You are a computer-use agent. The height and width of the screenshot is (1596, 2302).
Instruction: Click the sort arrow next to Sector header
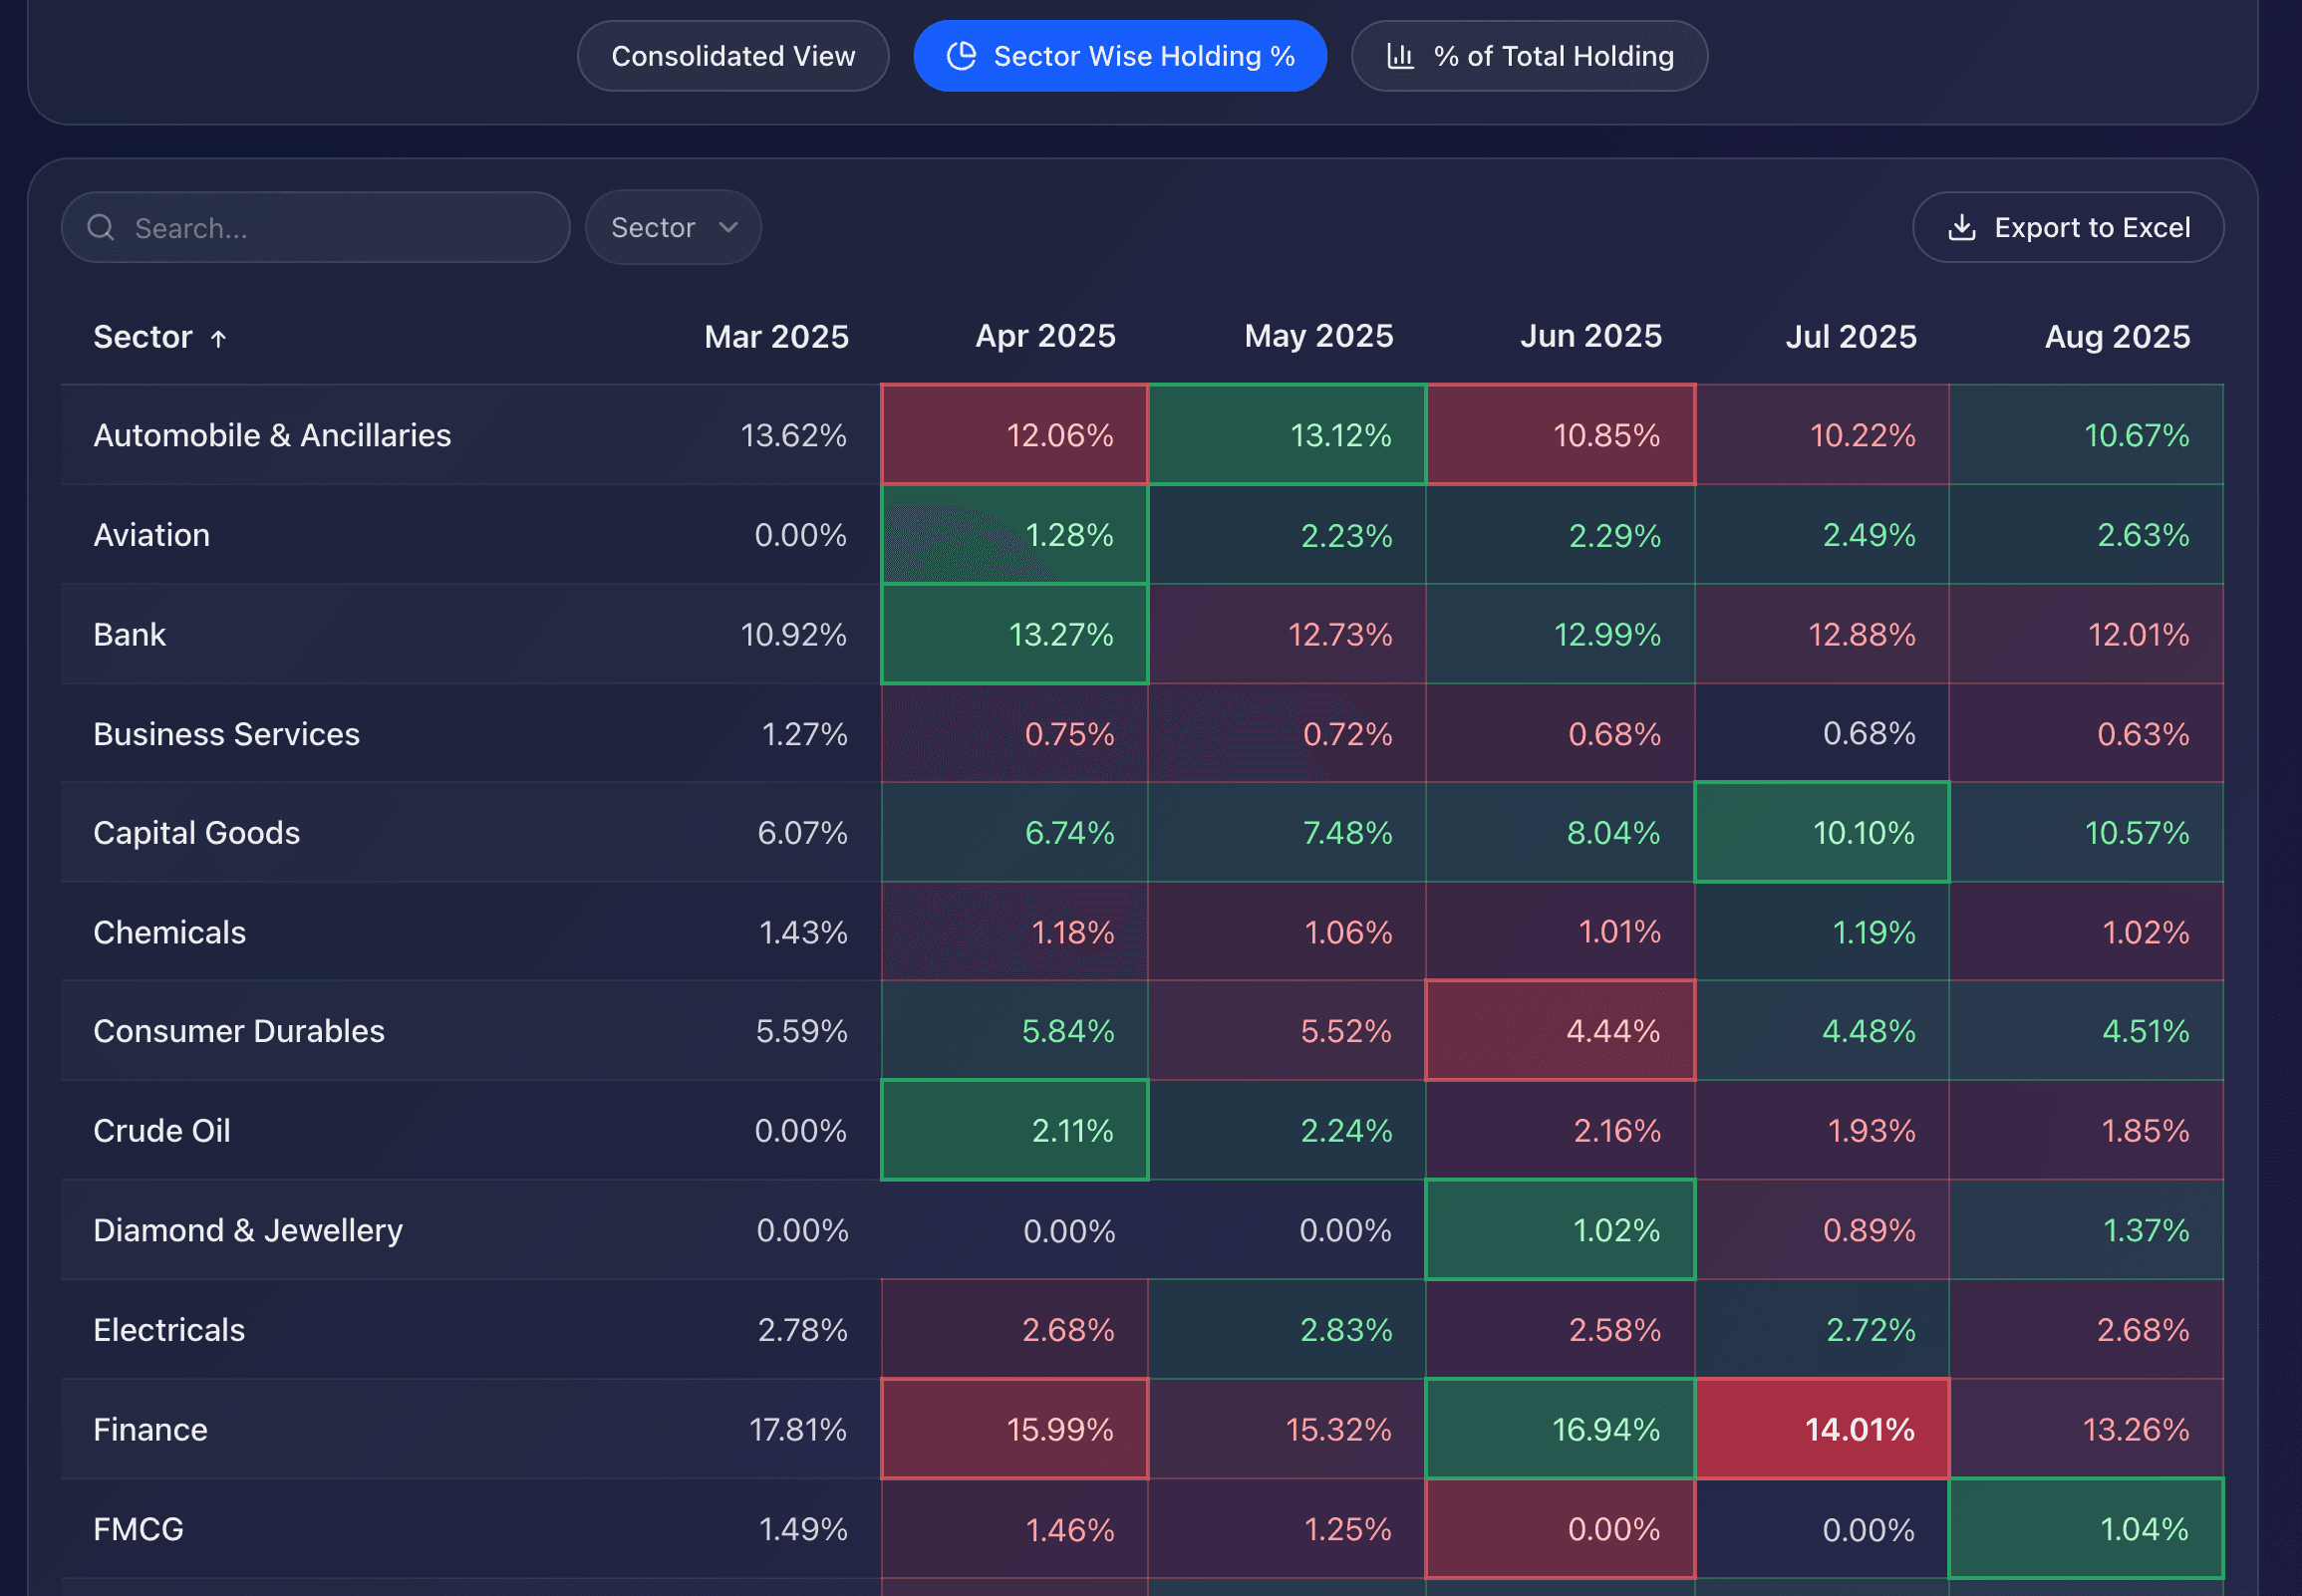click(x=219, y=339)
